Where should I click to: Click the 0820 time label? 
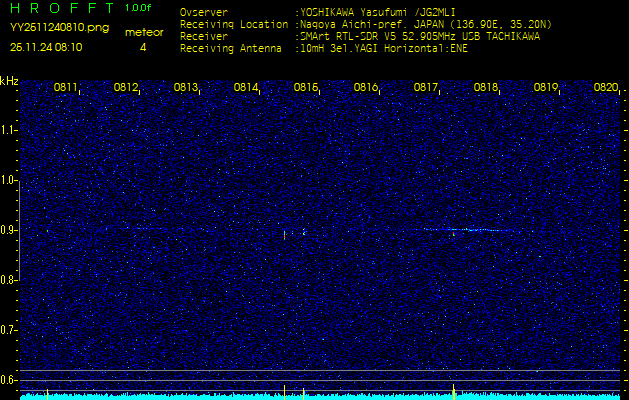click(x=606, y=88)
